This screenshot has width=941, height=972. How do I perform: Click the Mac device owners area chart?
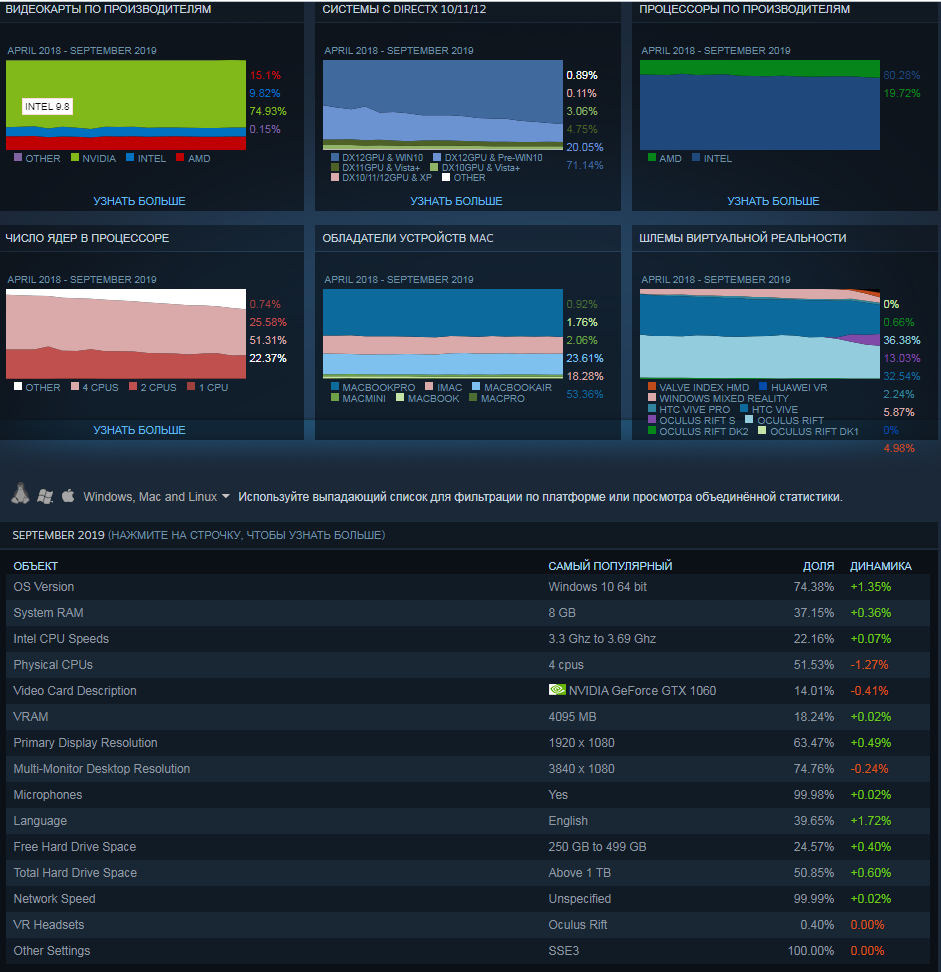tap(443, 334)
